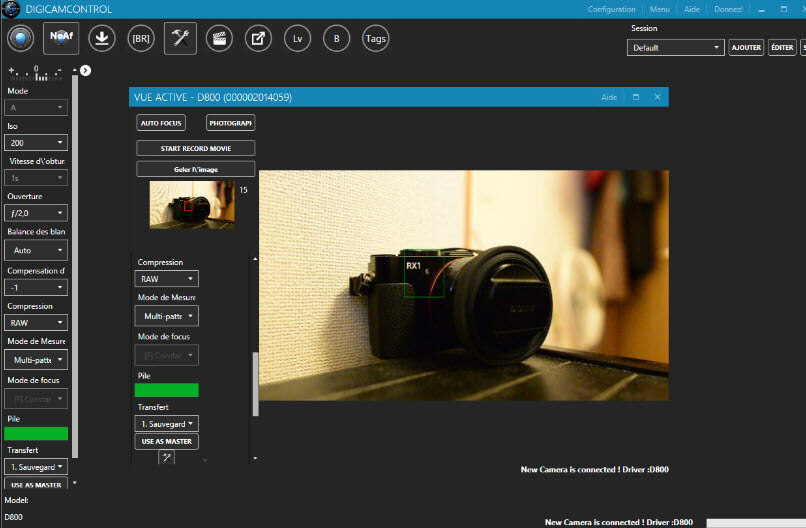Viewport: 806px width, 528px height.
Task: Click the small tools icon under USE AS MASTER
Action: (167, 457)
